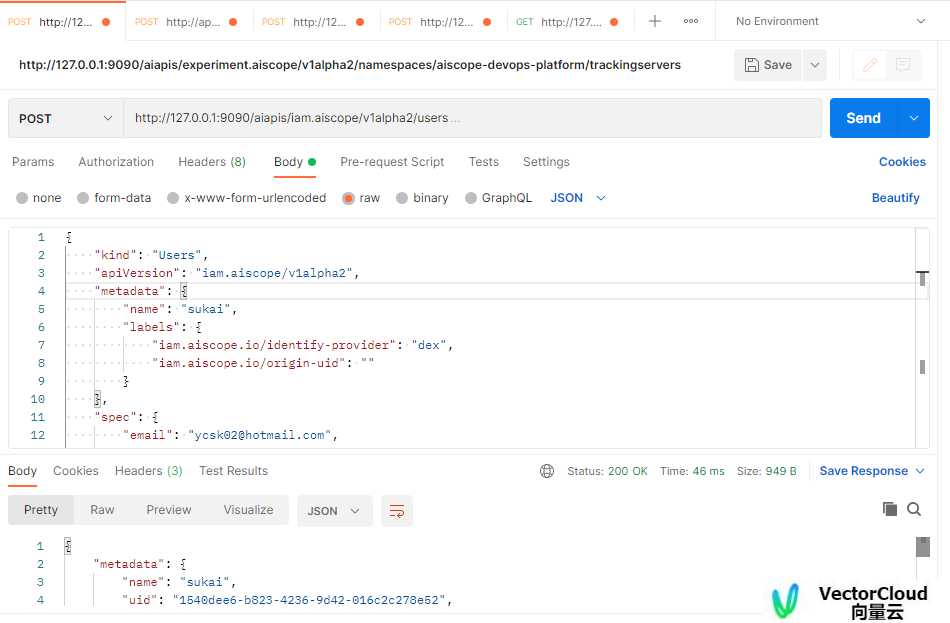Image resolution: width=950 pixels, height=623 pixels.
Task: Click the Send button
Action: coord(863,118)
